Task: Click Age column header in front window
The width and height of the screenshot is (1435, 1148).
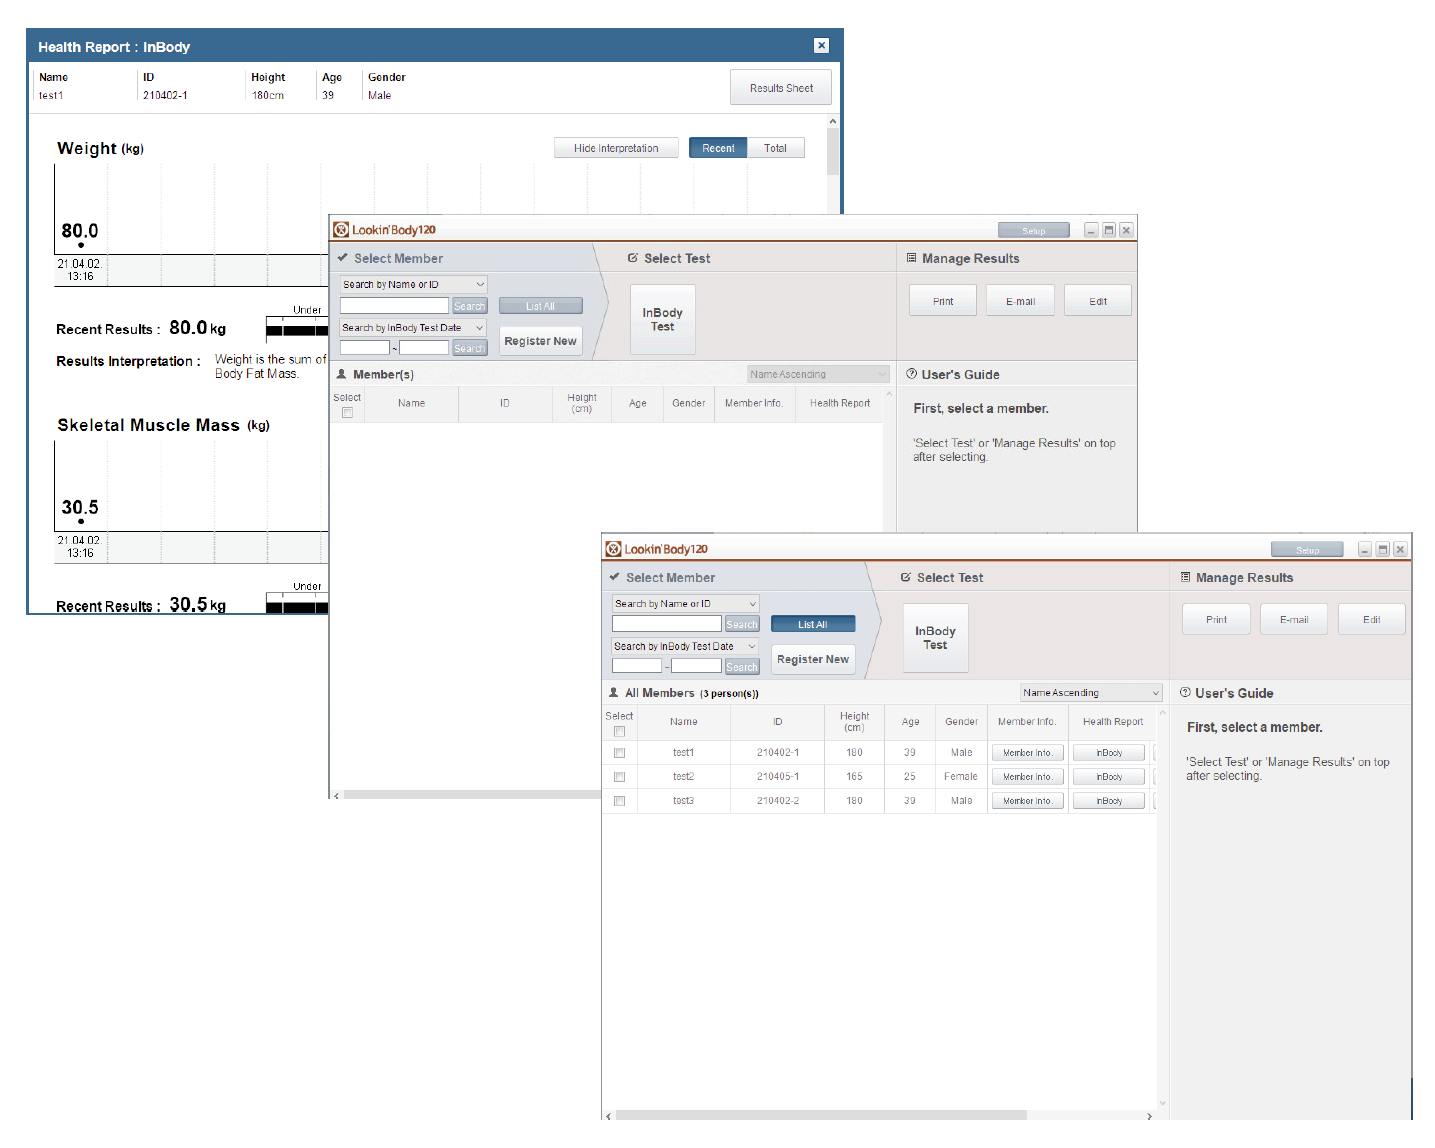Action: (910, 721)
